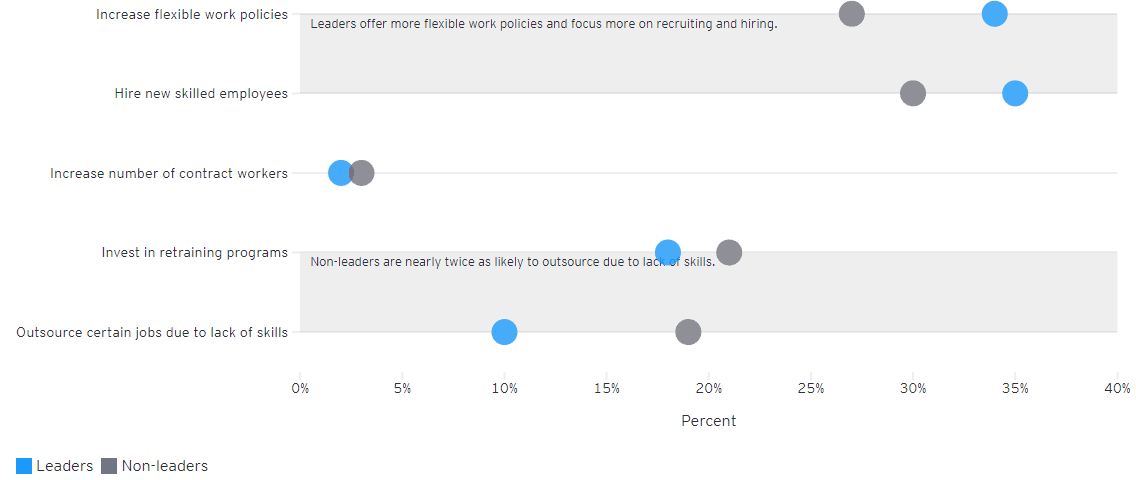Click the gray Non-leaders dot for flexible work policies

coord(851,14)
